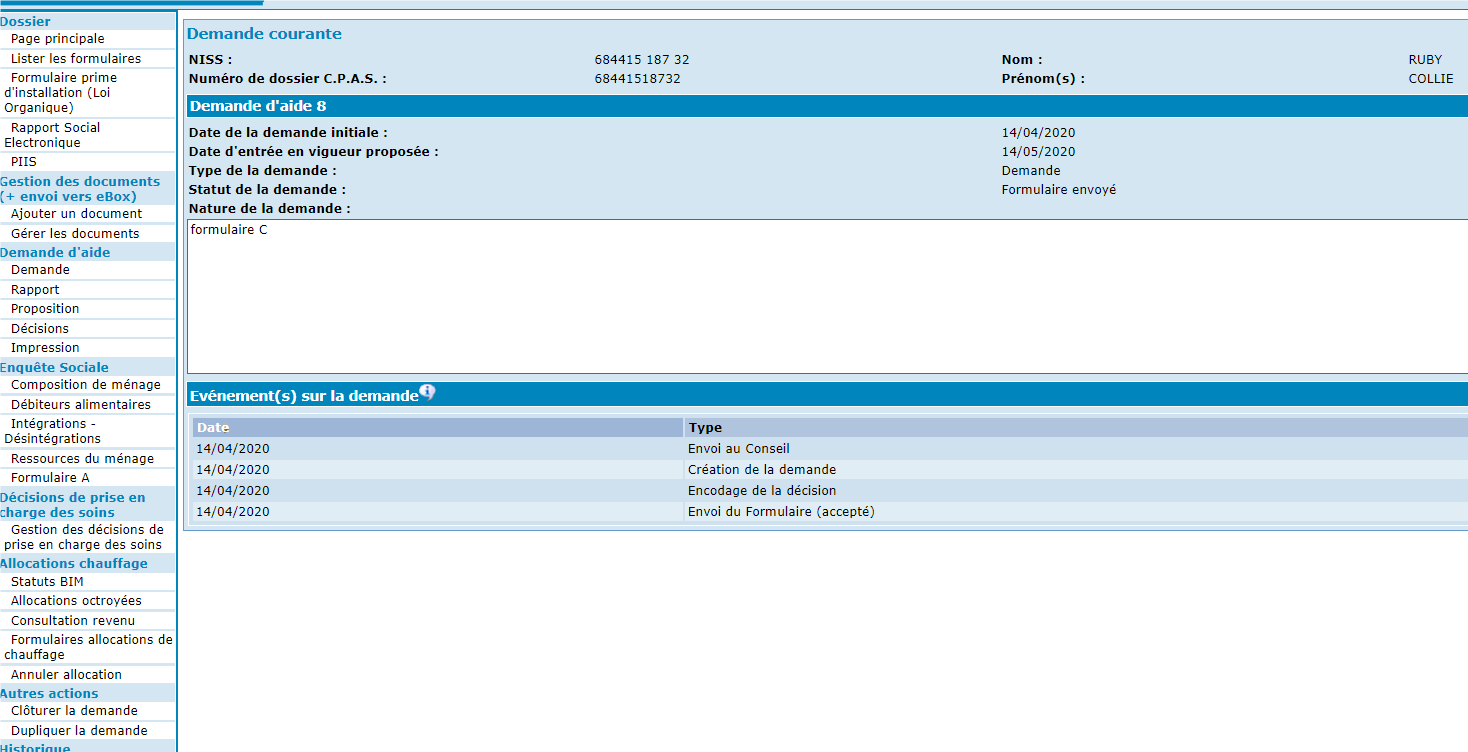
Task: Open the Rapport menu item
Action: (x=35, y=289)
